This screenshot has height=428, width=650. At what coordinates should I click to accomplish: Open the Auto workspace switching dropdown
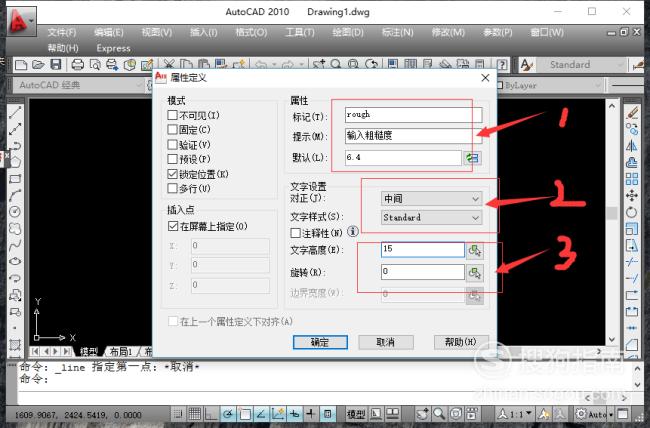tap(594, 414)
